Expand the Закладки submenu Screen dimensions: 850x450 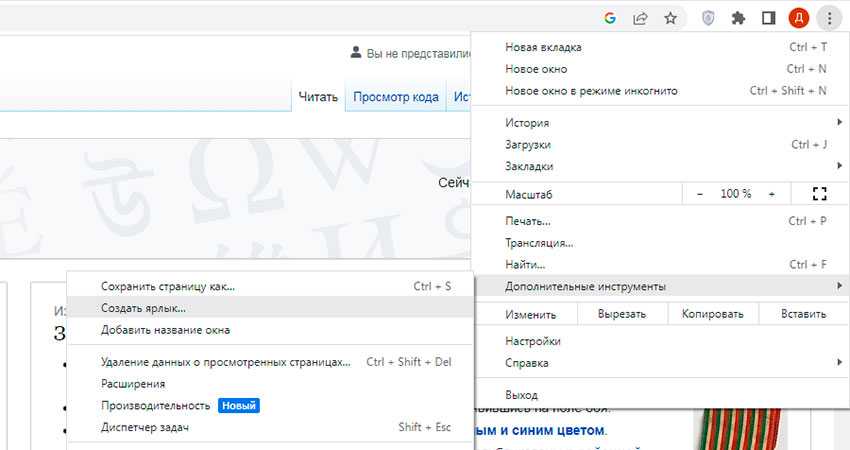[x=660, y=166]
